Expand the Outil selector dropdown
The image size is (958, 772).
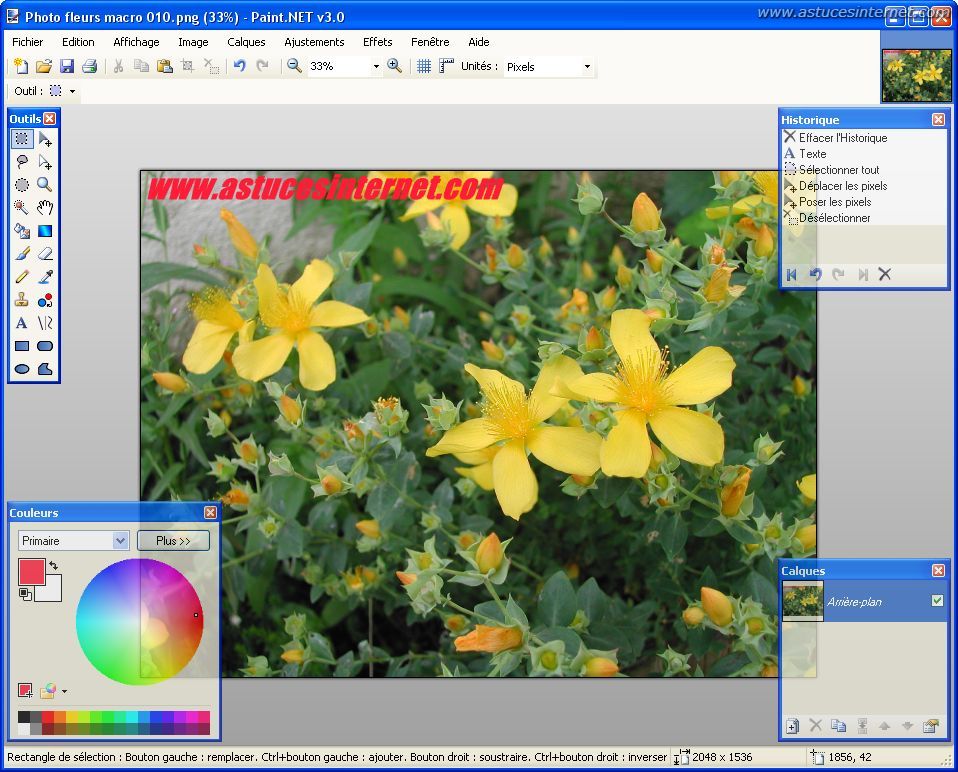72,92
